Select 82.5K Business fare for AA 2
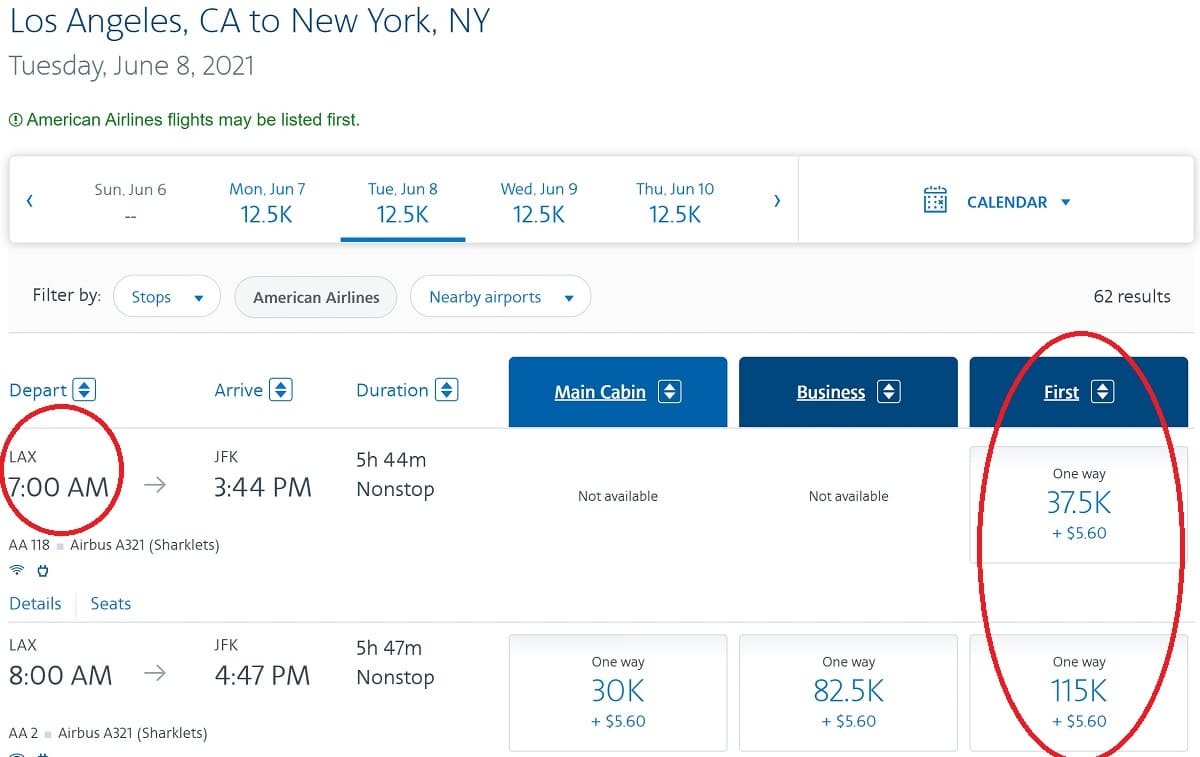Viewport: 1200px width, 757px height. click(x=848, y=692)
